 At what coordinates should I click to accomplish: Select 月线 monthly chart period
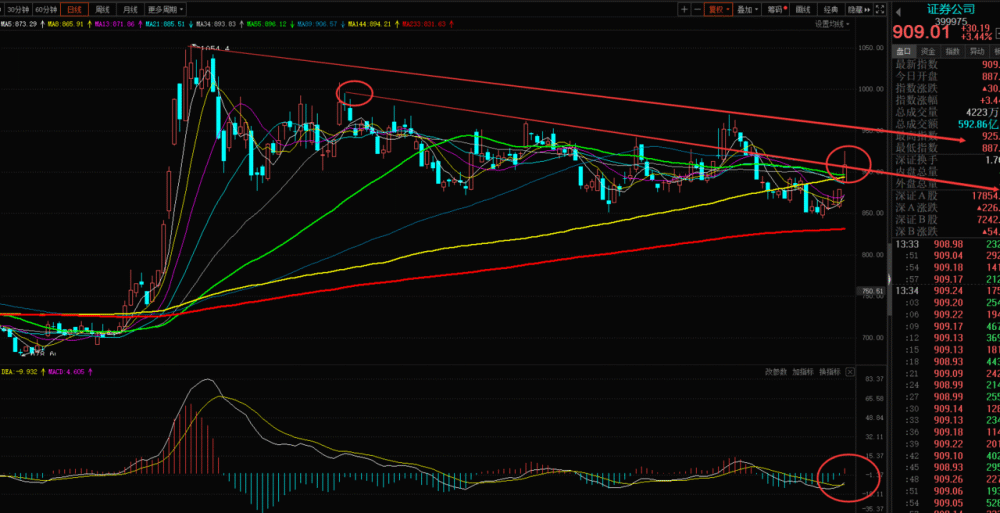coord(130,10)
